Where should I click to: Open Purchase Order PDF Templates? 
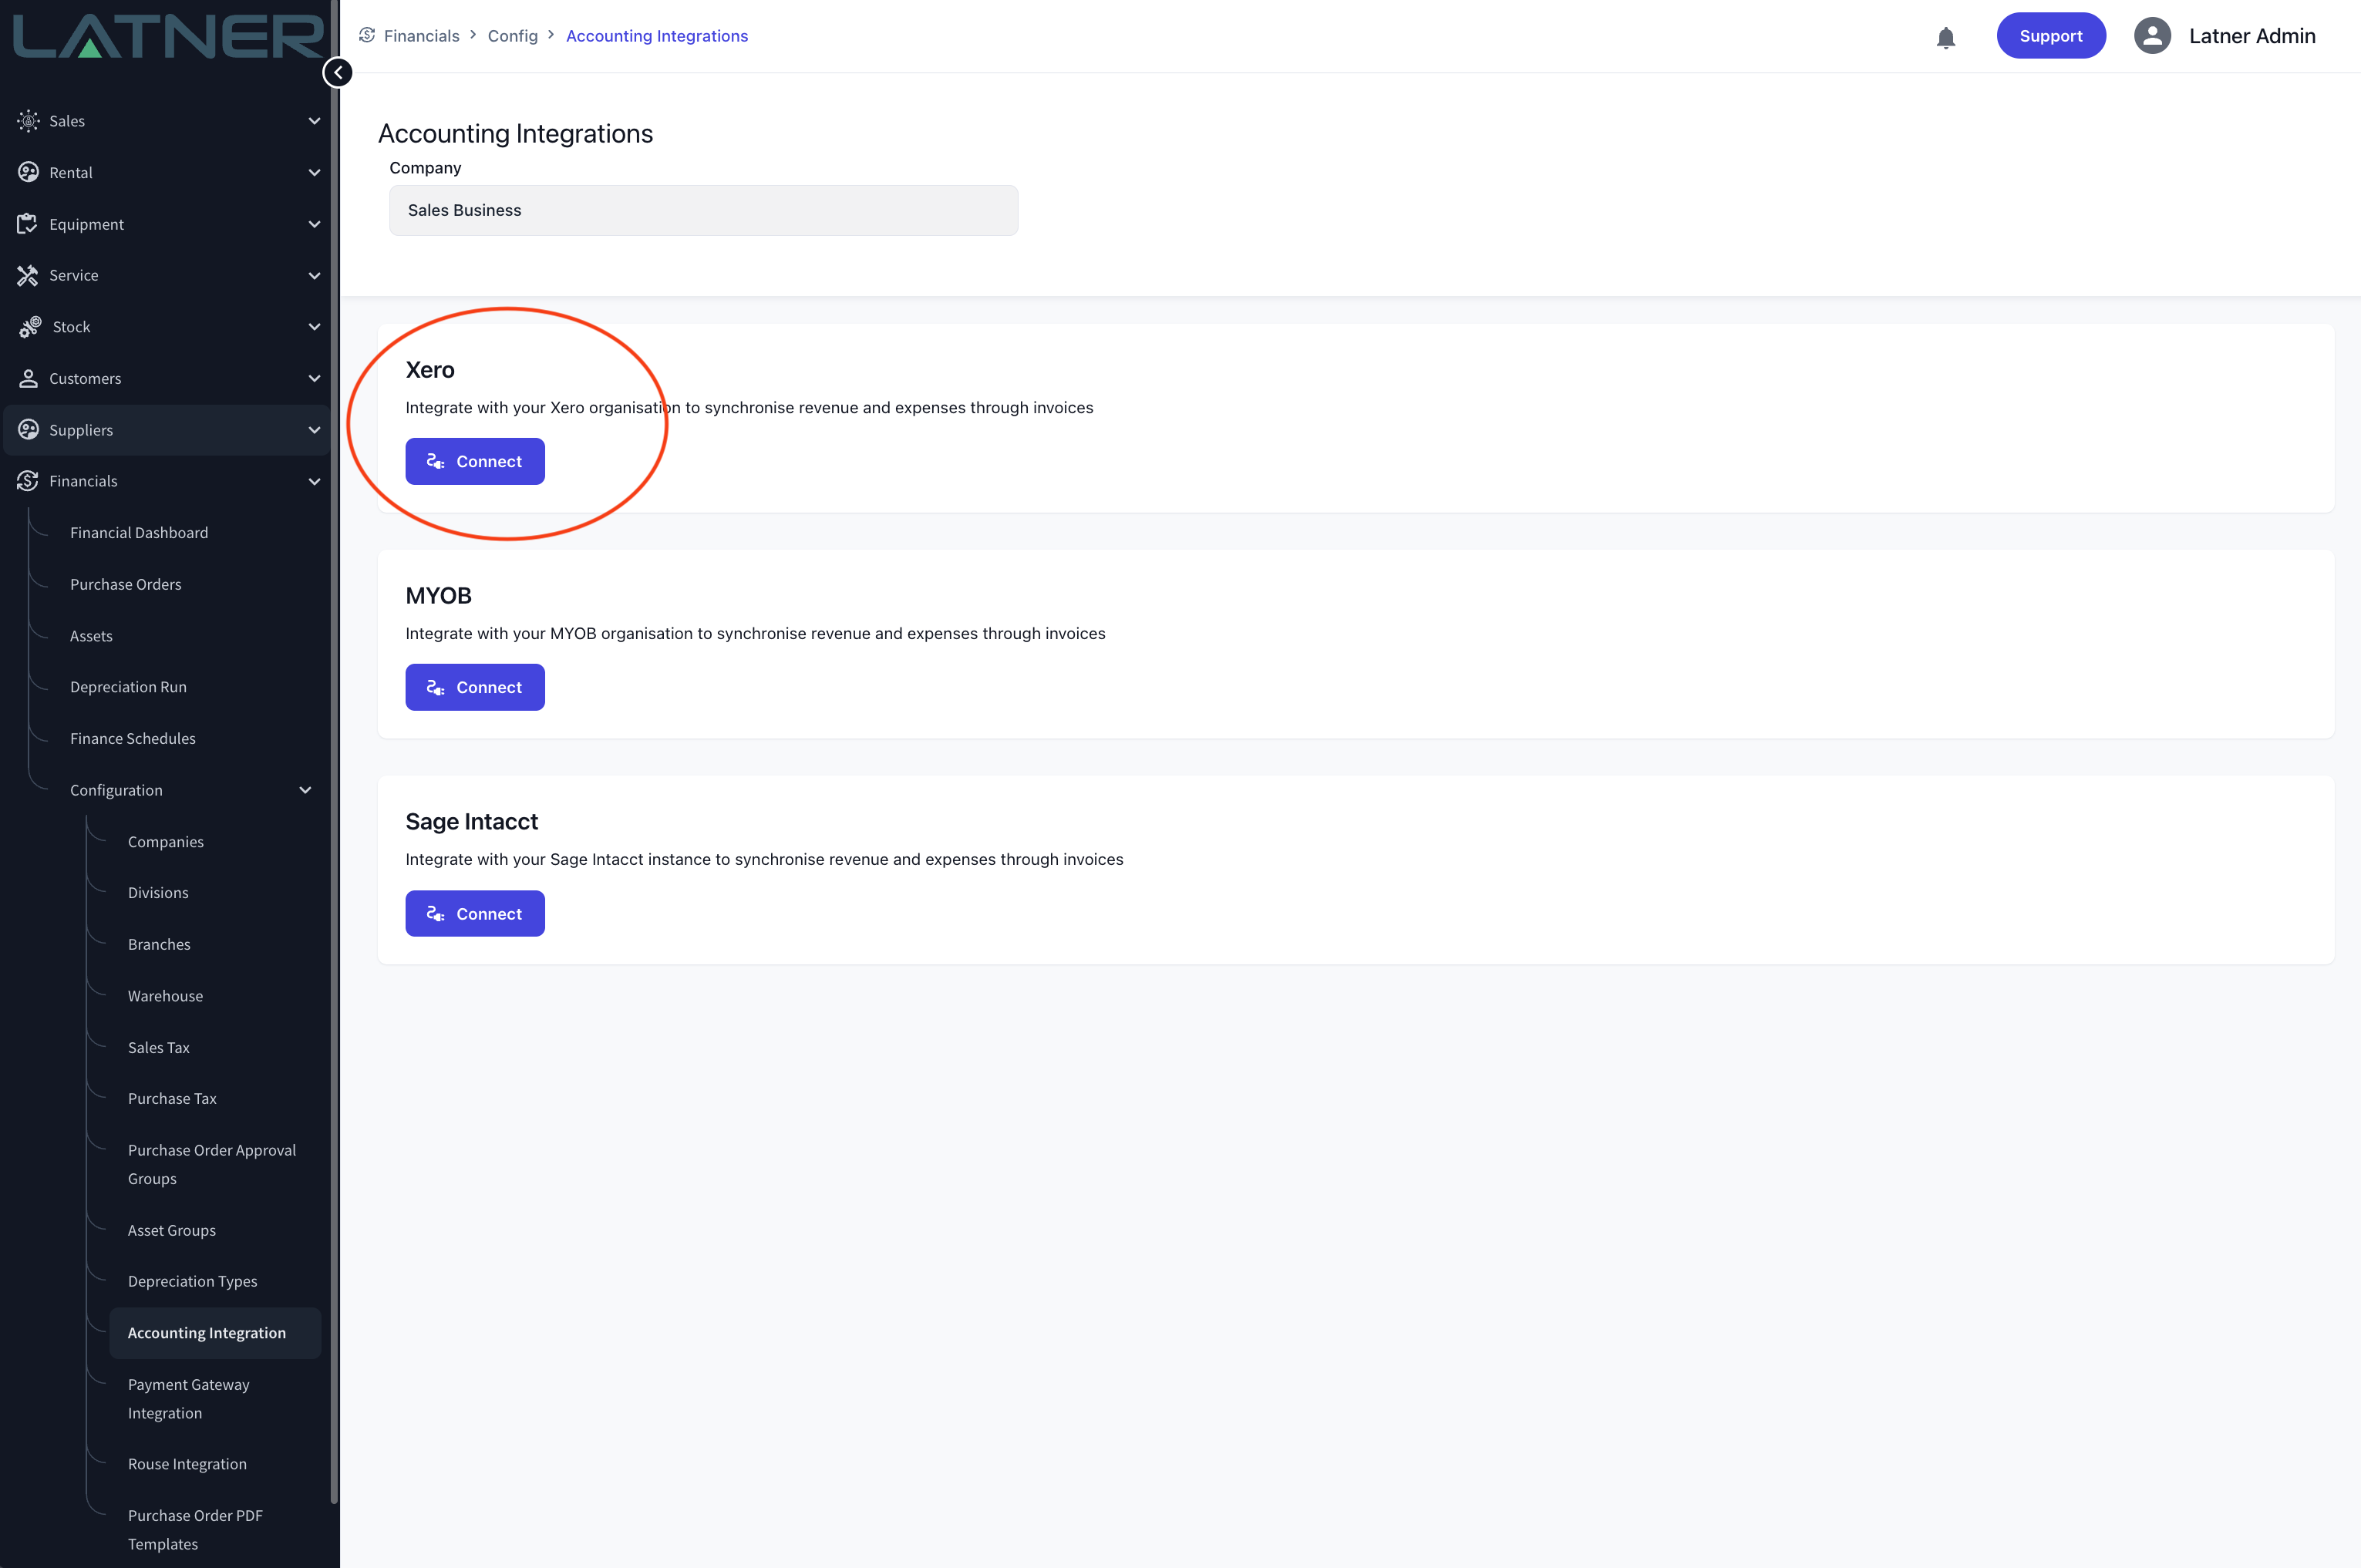(x=195, y=1529)
